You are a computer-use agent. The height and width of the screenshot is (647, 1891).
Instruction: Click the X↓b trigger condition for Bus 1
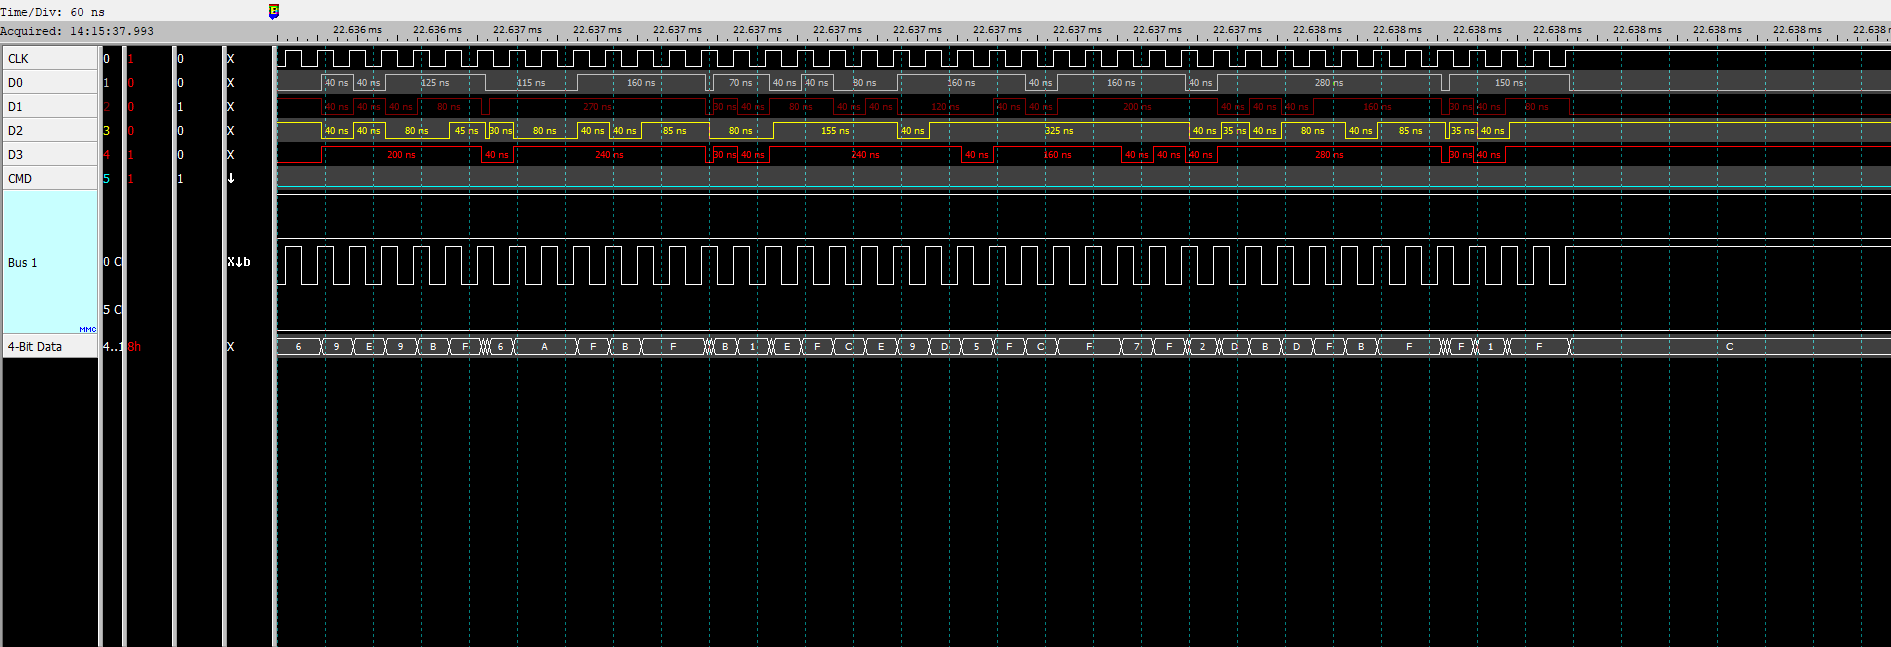[239, 262]
